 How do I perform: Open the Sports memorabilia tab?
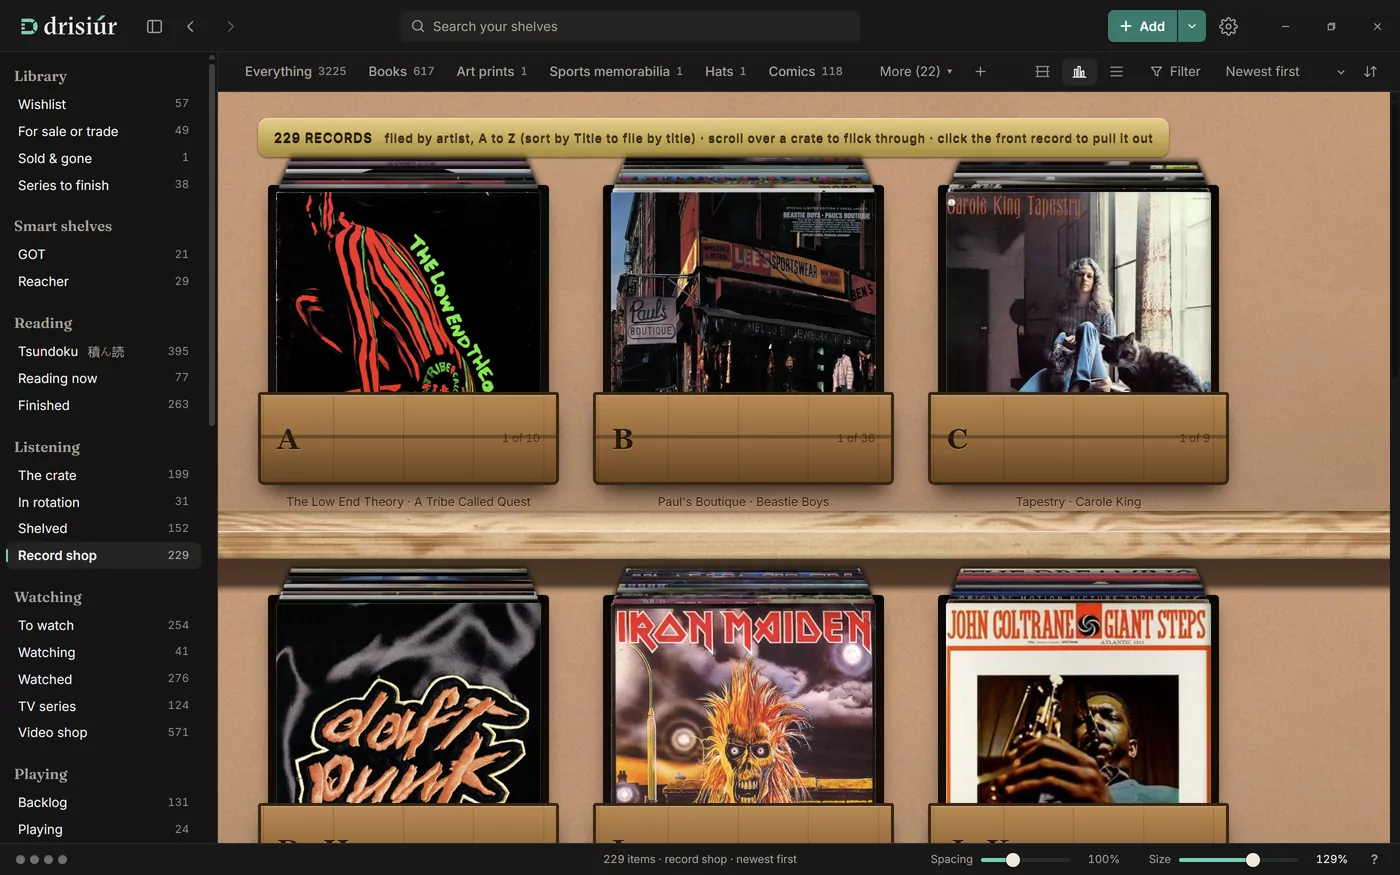coord(616,71)
